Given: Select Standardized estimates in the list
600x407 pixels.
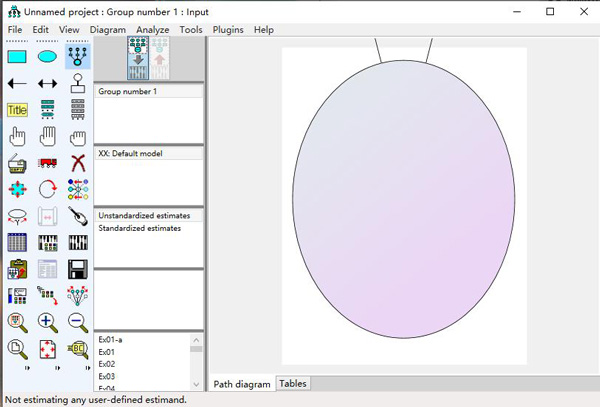Looking at the screenshot, I should 139,228.
